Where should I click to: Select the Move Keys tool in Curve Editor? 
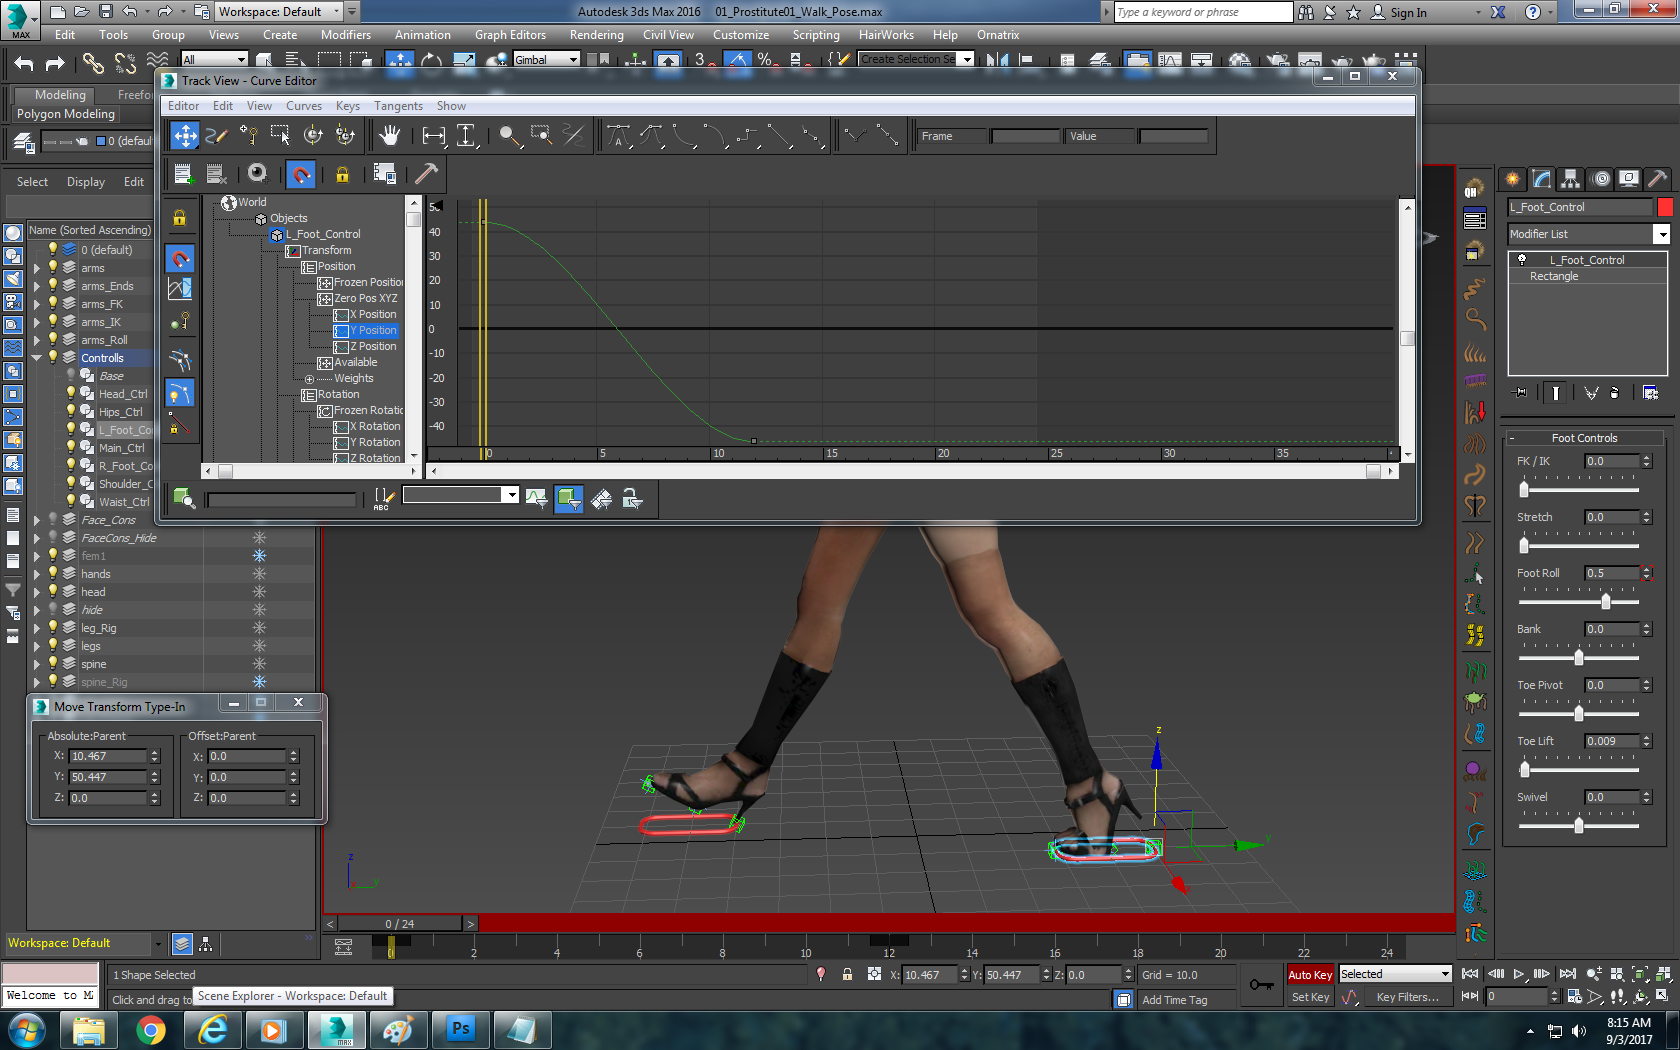click(x=185, y=135)
